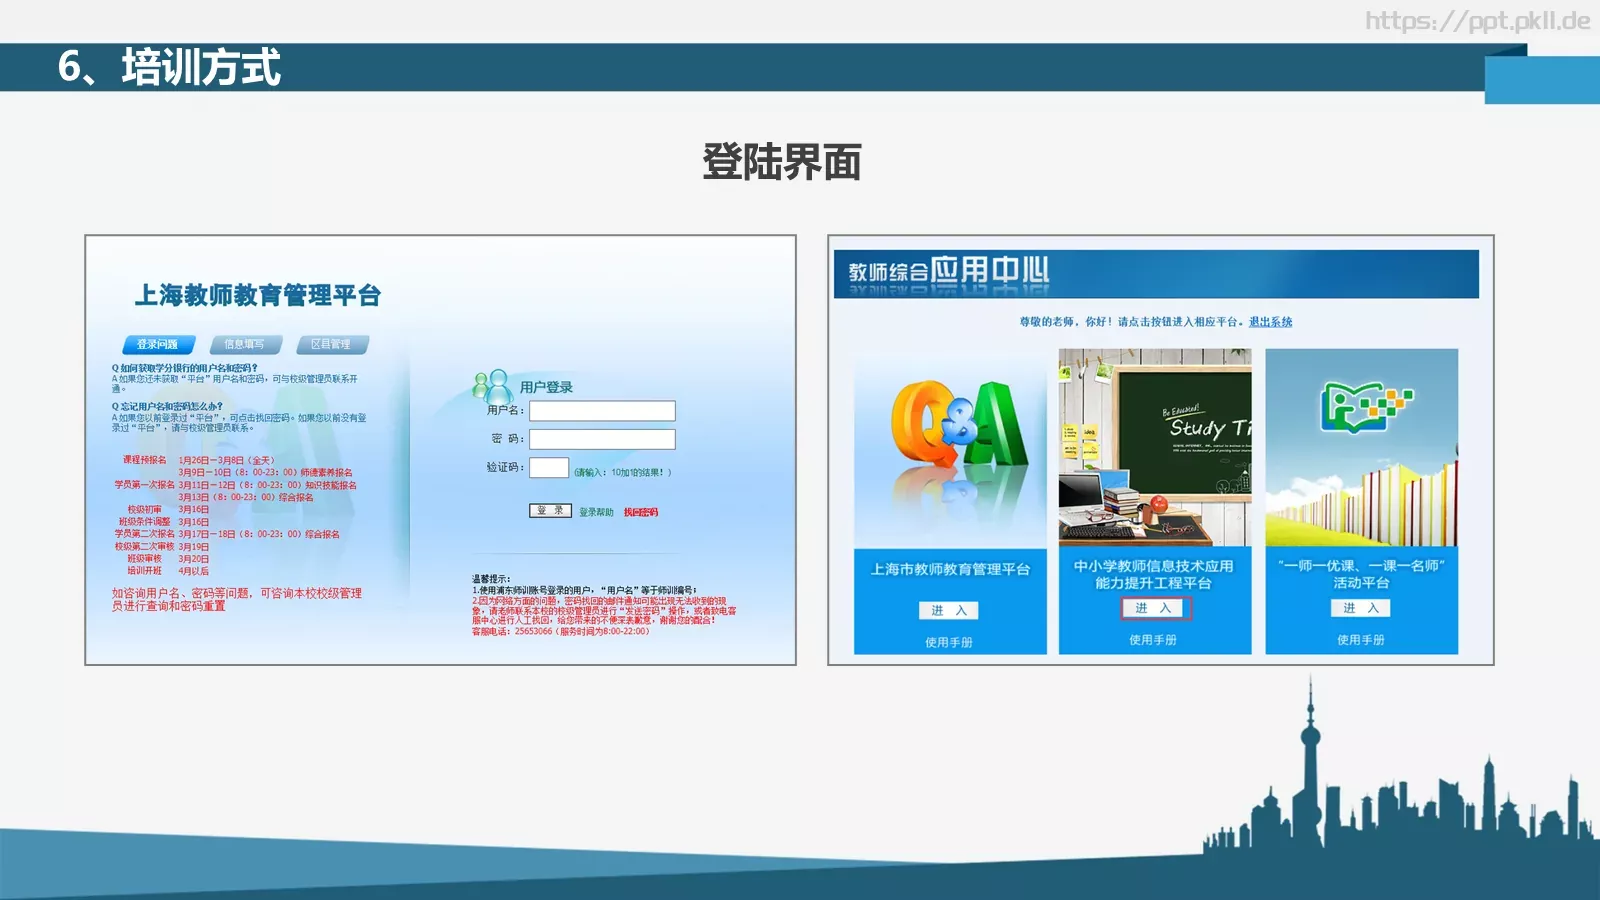Click the 课程预报名 schedule row
This screenshot has height=900, width=1600.
(198, 460)
